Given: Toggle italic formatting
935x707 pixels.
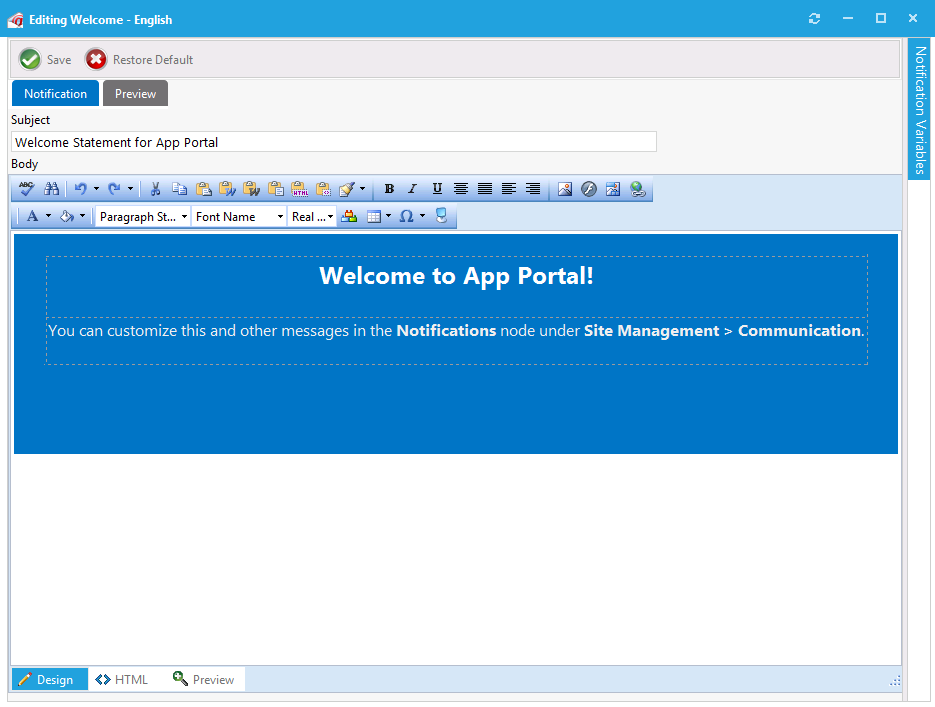Looking at the screenshot, I should (412, 189).
